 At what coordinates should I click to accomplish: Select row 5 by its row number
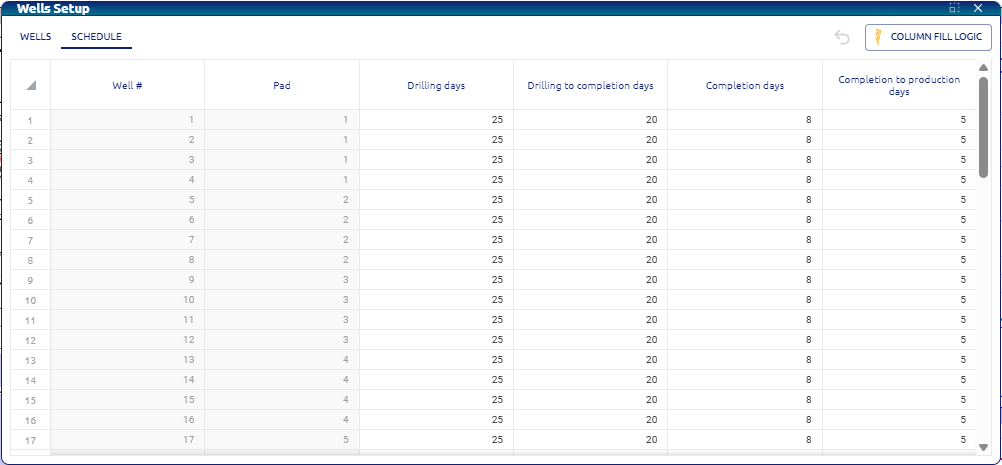coord(30,200)
